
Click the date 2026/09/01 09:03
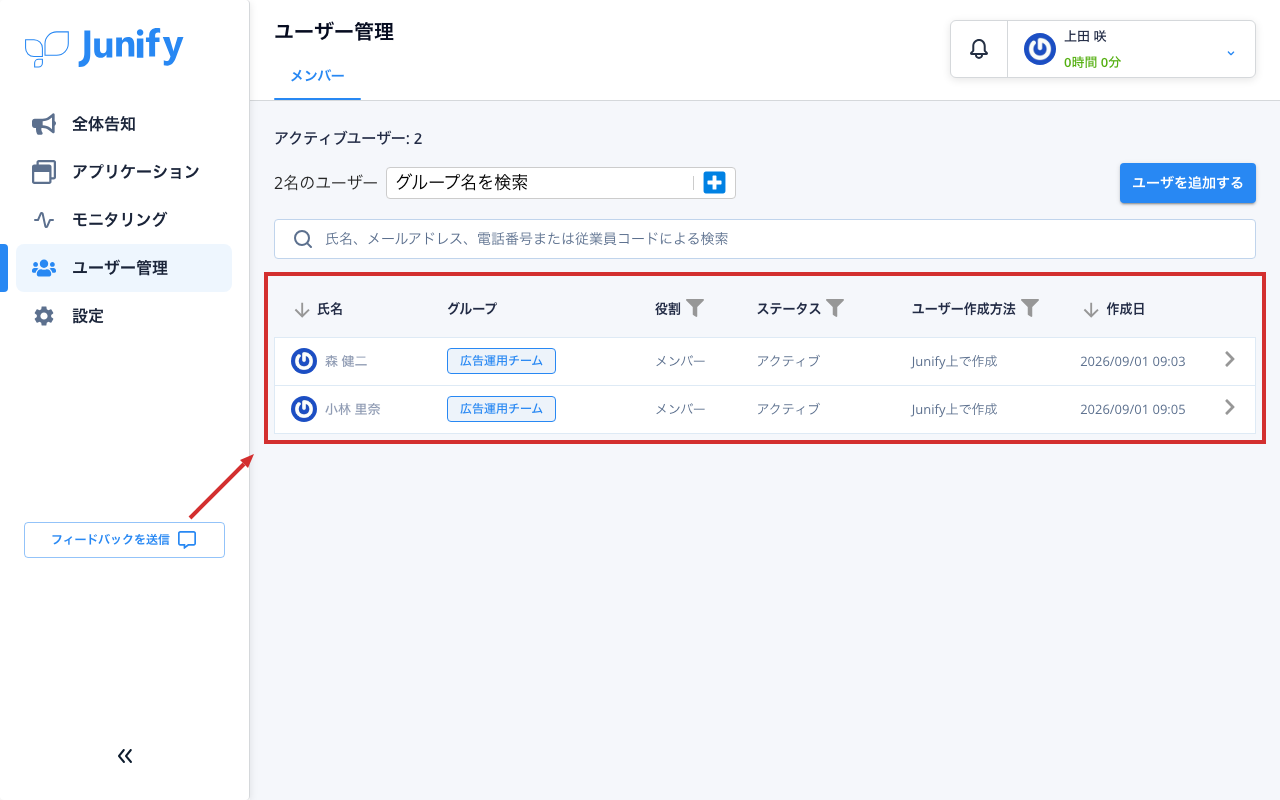tap(1133, 361)
